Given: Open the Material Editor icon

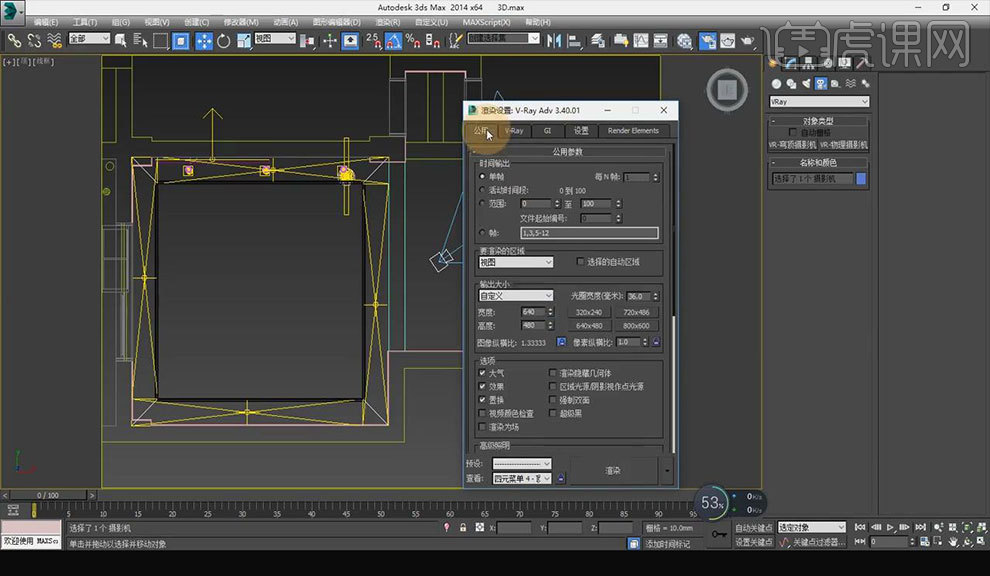Looking at the screenshot, I should [x=684, y=41].
